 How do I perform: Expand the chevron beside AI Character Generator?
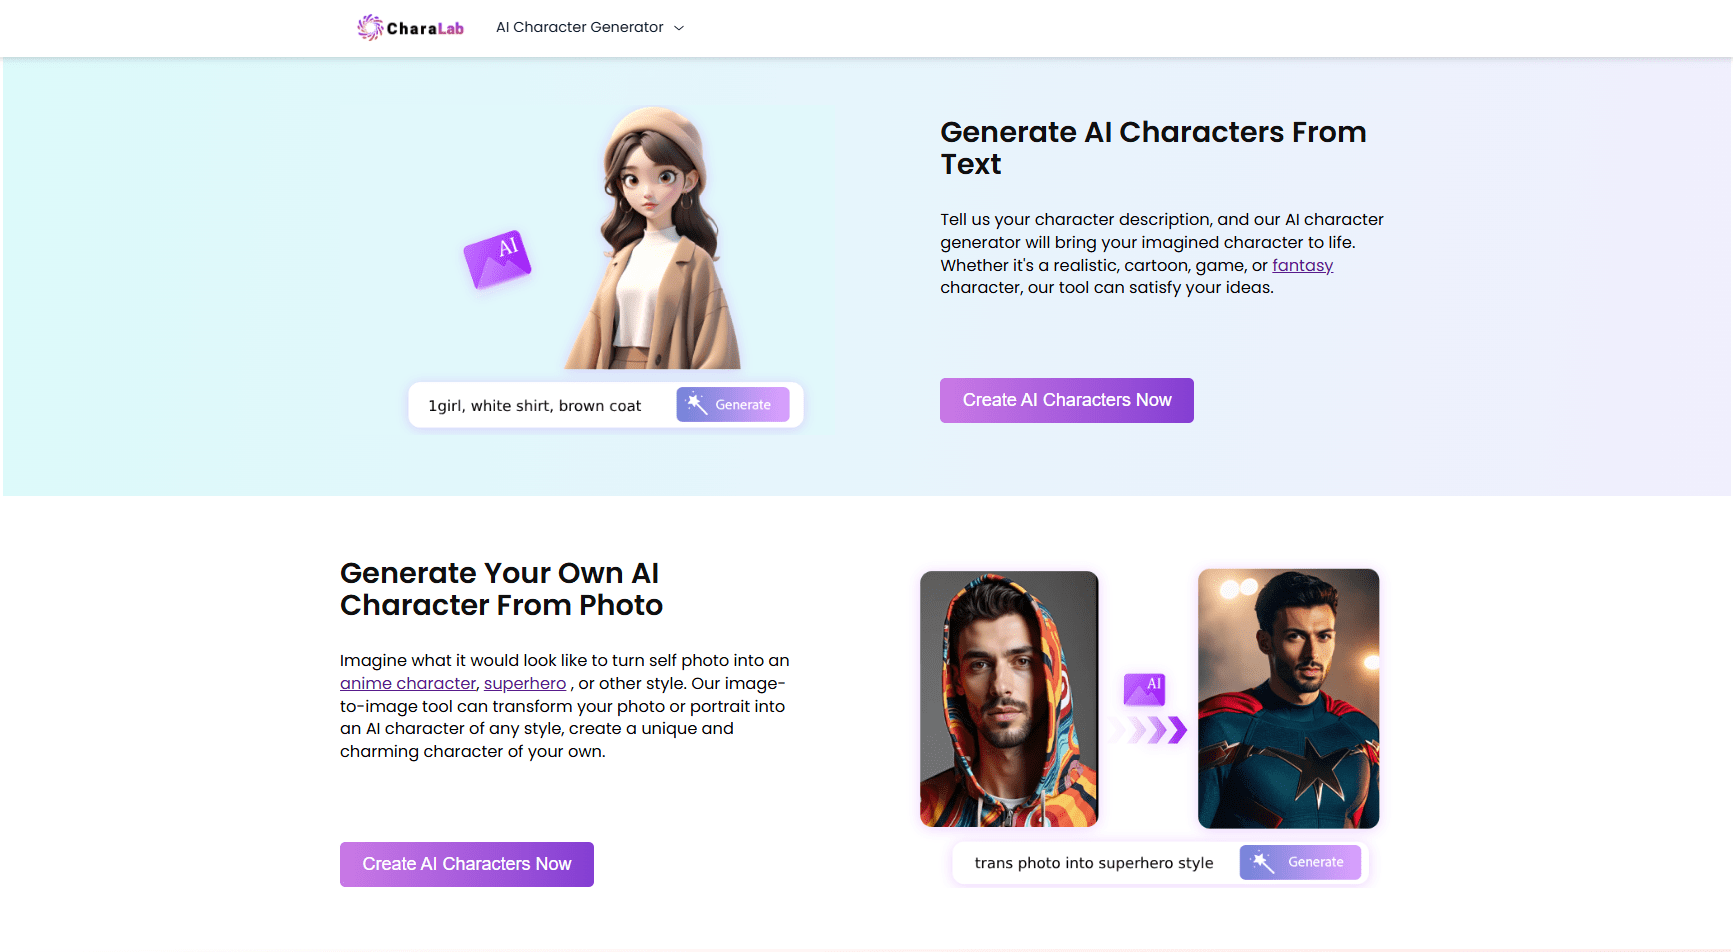[x=679, y=28]
